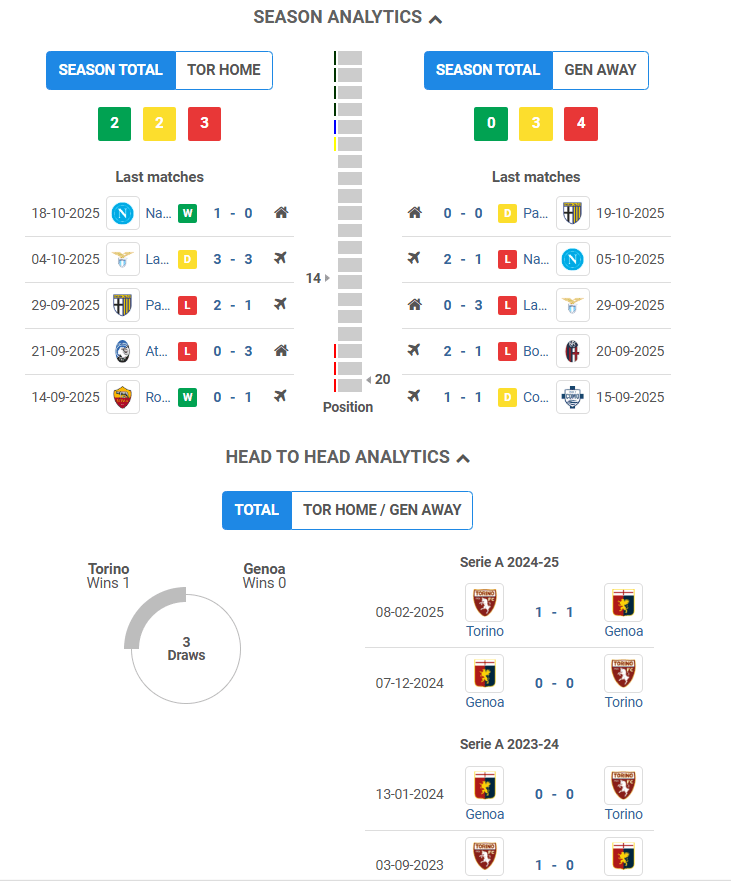Click the Parma crest on the 19-10-2025 match

tap(573, 213)
